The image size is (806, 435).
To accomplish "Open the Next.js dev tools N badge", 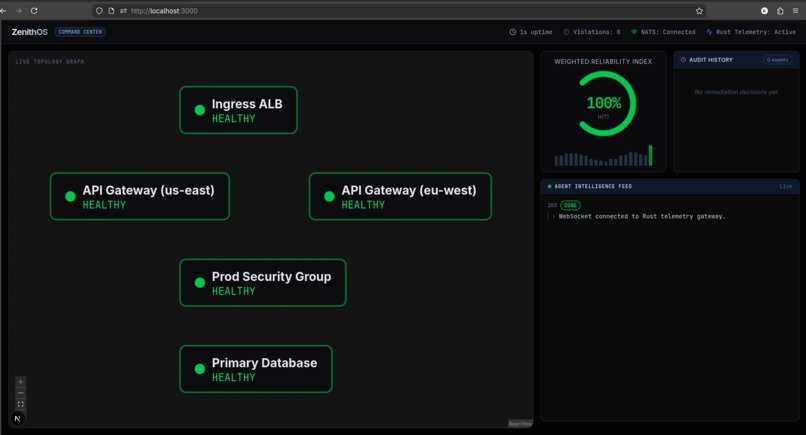I will click(x=17, y=419).
